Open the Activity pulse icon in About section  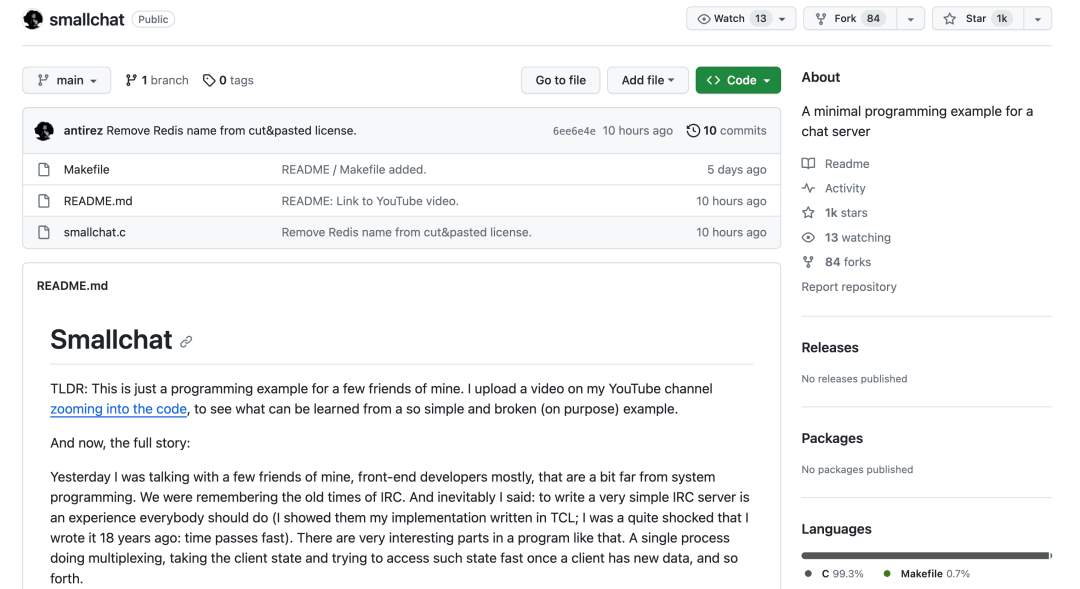click(x=810, y=188)
